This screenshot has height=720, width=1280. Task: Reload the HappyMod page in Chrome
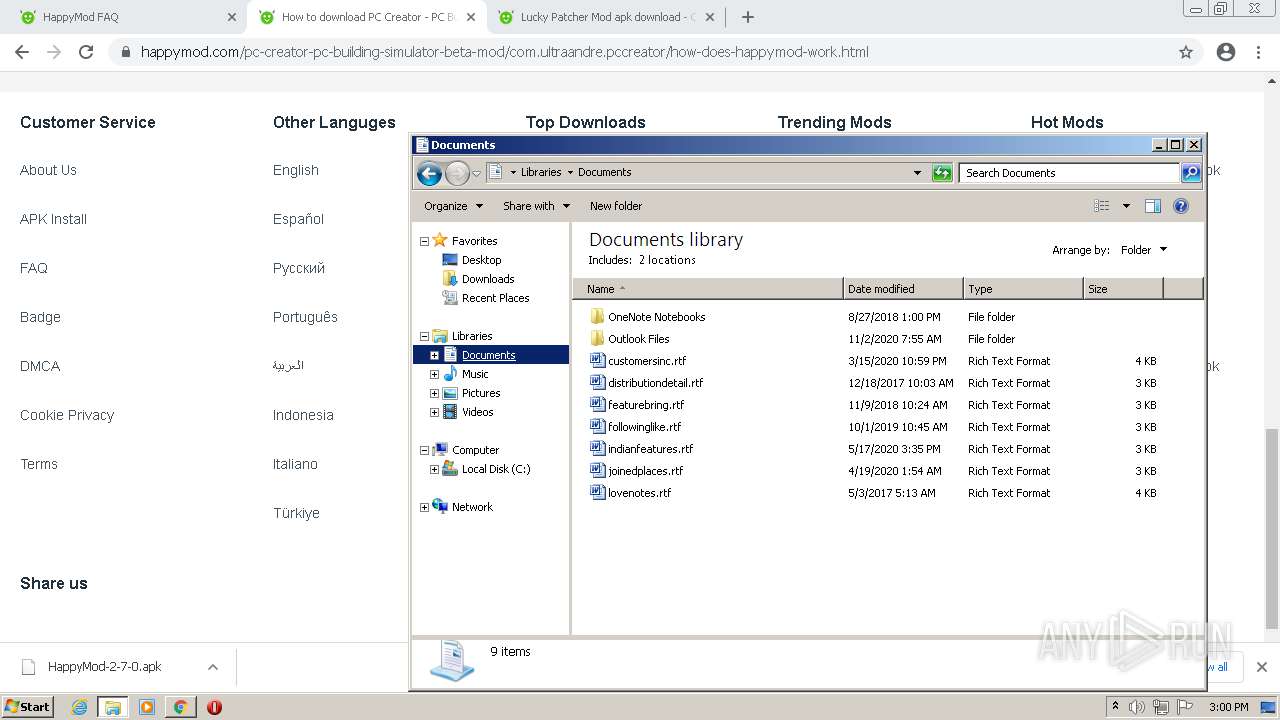click(86, 52)
